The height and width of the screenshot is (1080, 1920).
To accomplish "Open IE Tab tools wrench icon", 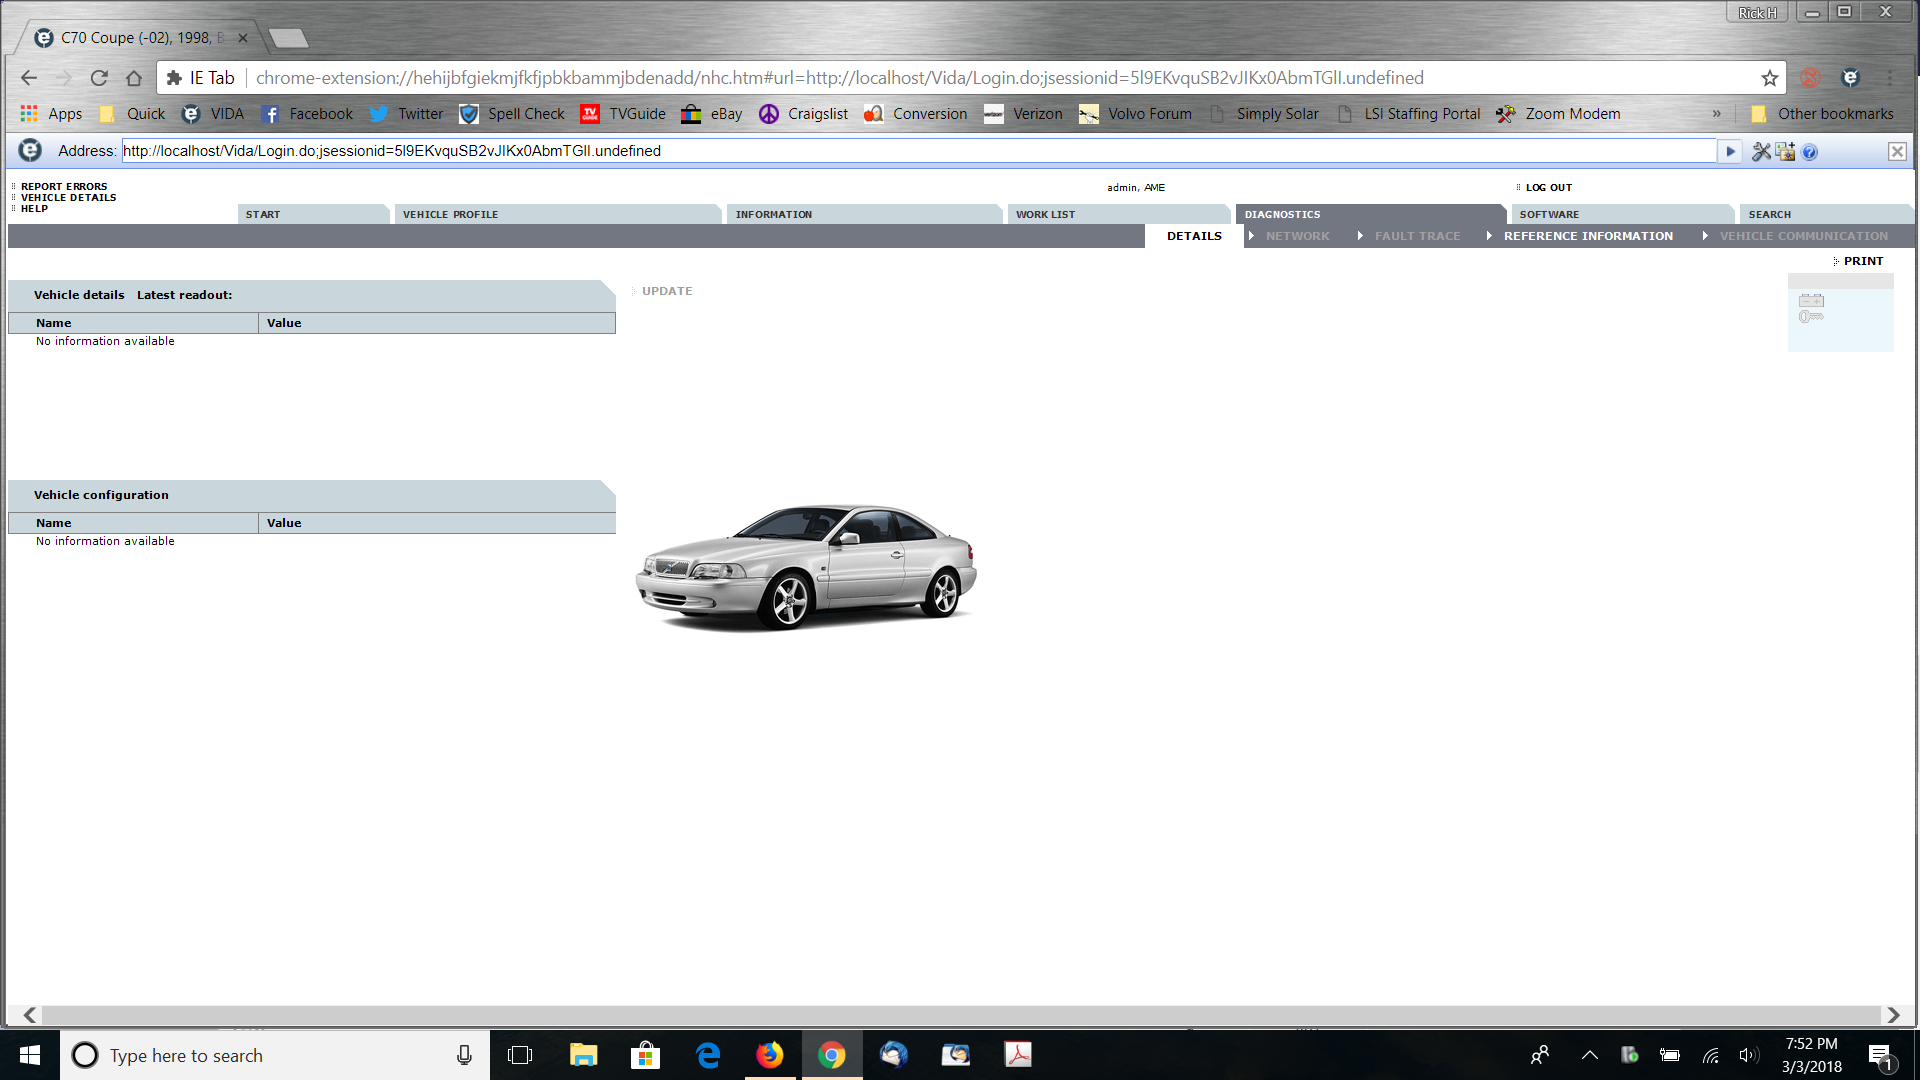I will click(x=1761, y=152).
